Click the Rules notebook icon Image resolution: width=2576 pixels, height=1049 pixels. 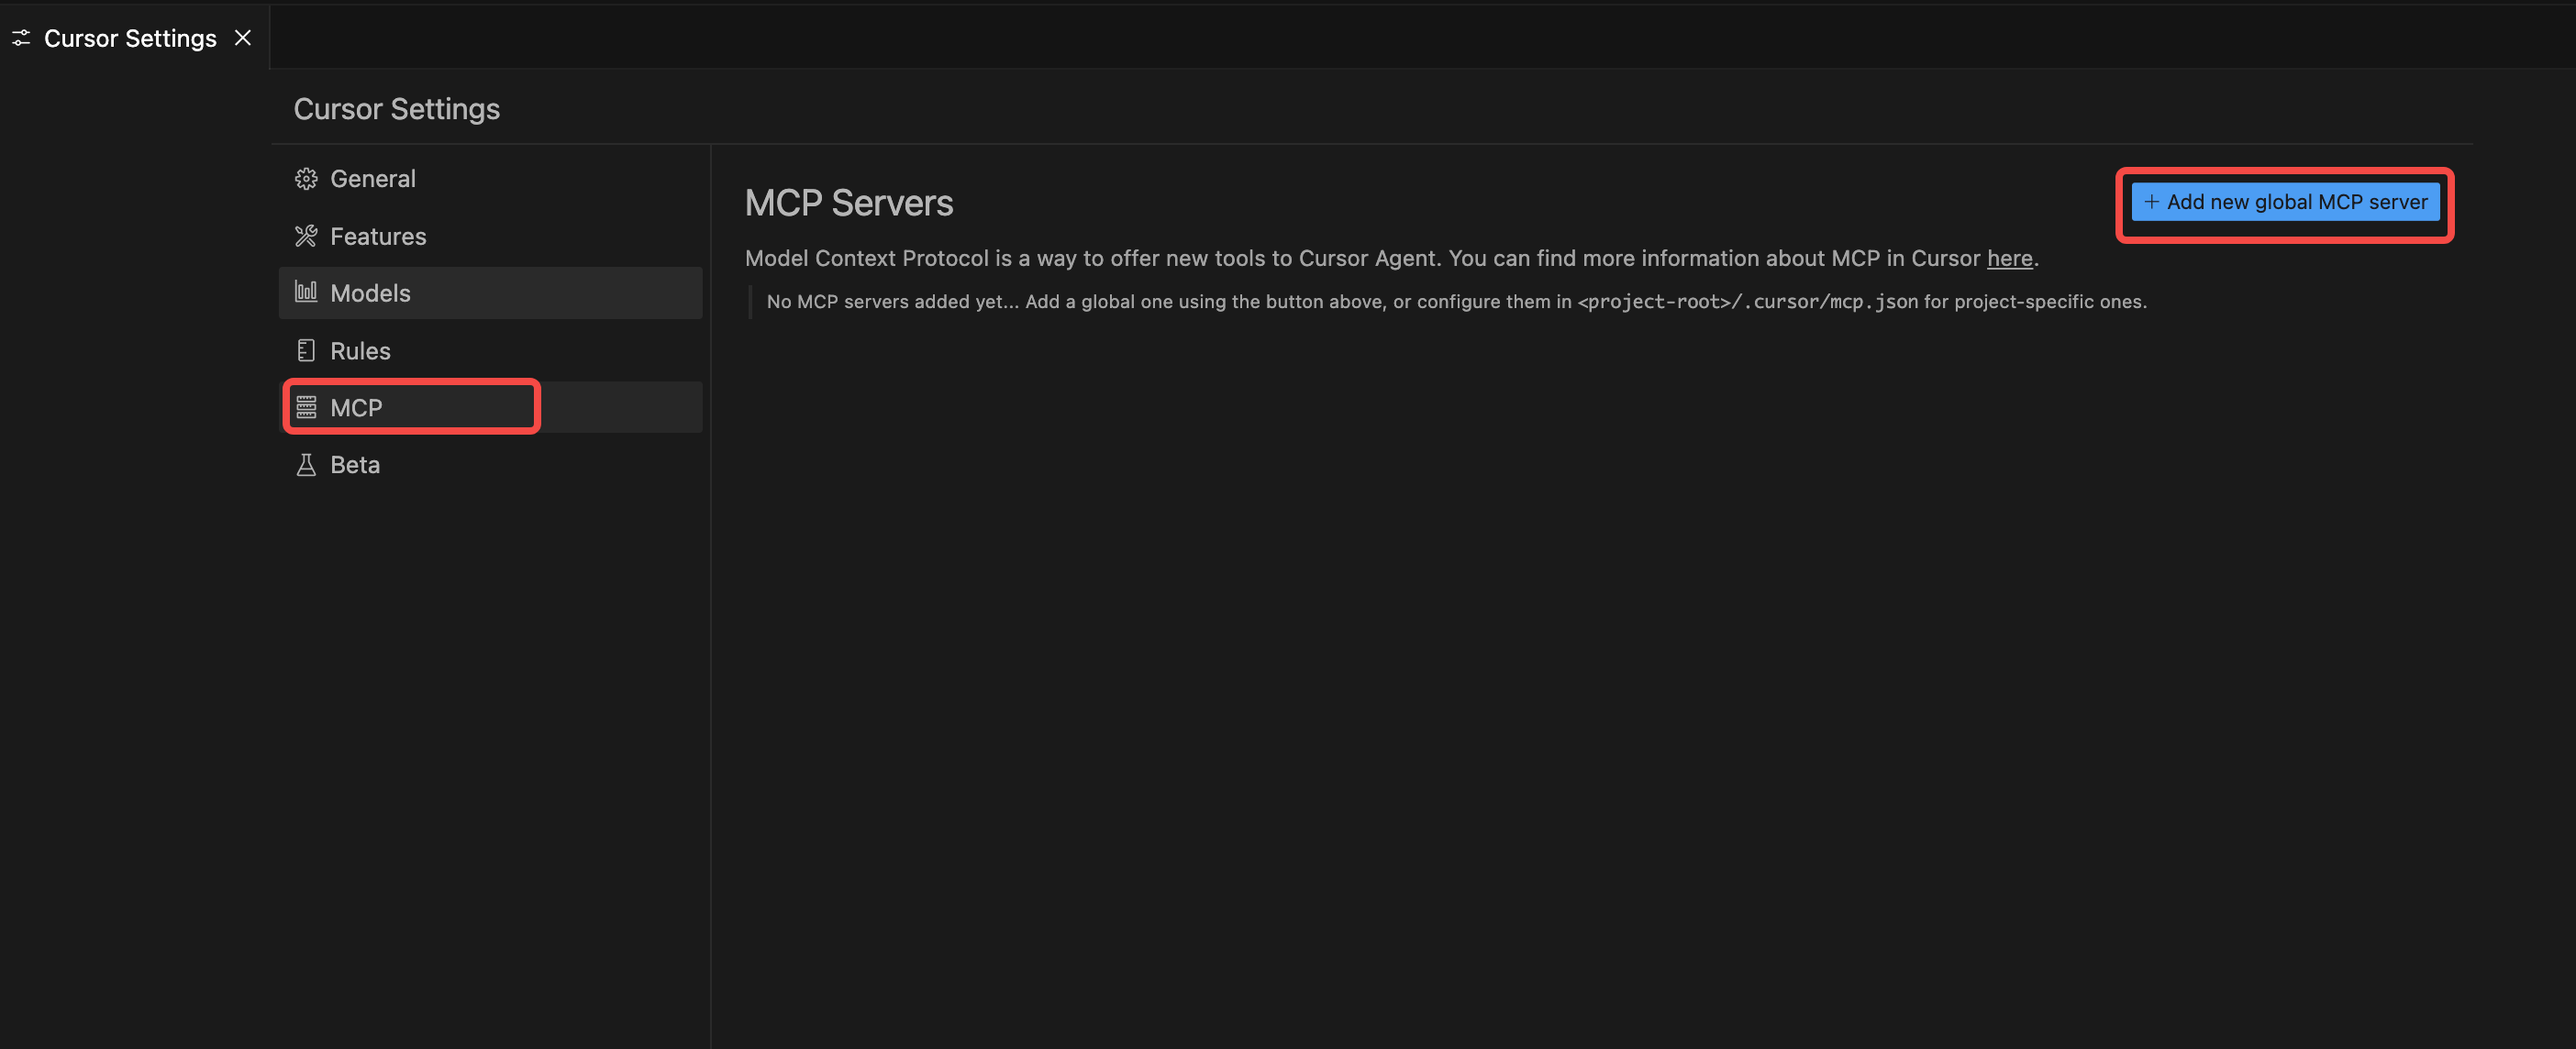[x=306, y=350]
